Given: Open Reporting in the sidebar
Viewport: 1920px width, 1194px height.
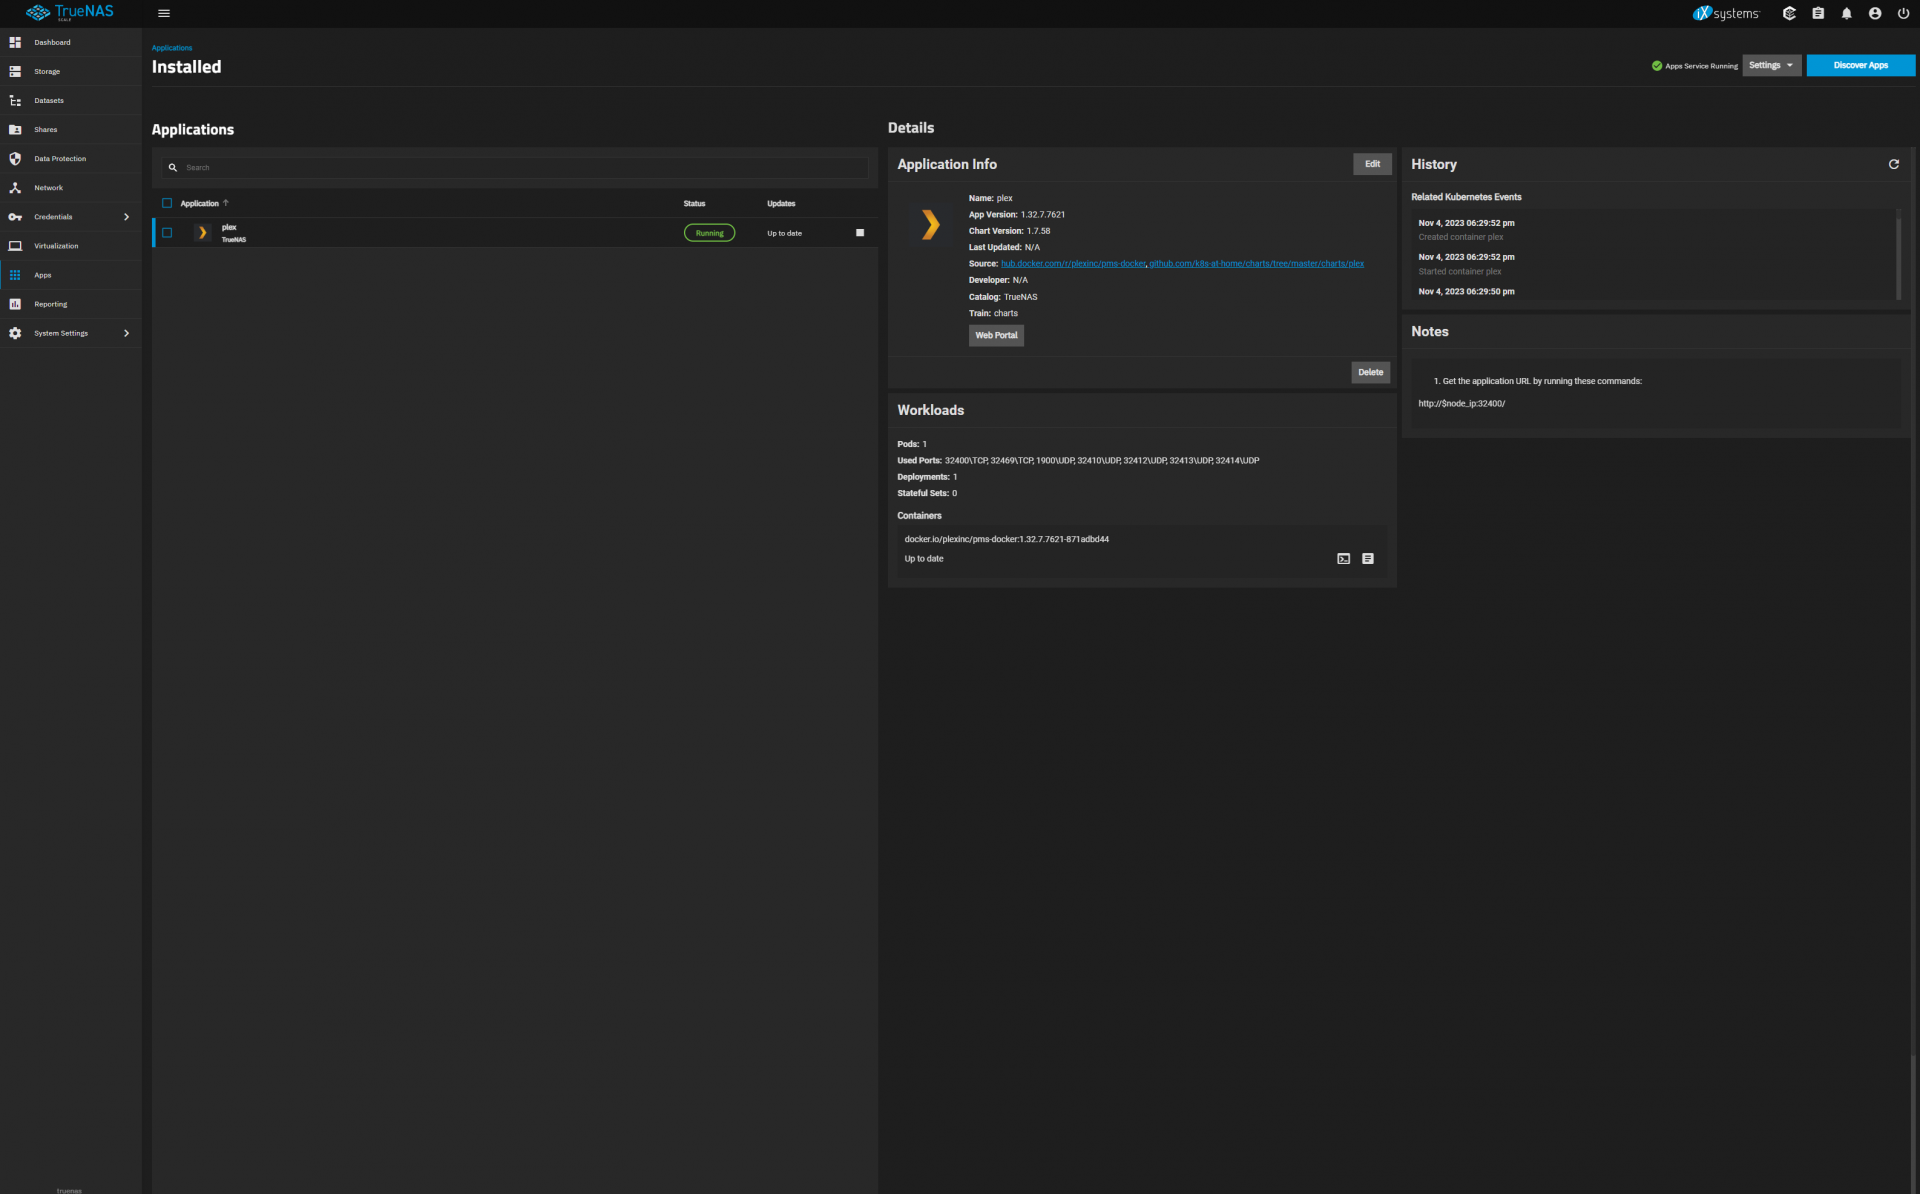Looking at the screenshot, I should 51,304.
